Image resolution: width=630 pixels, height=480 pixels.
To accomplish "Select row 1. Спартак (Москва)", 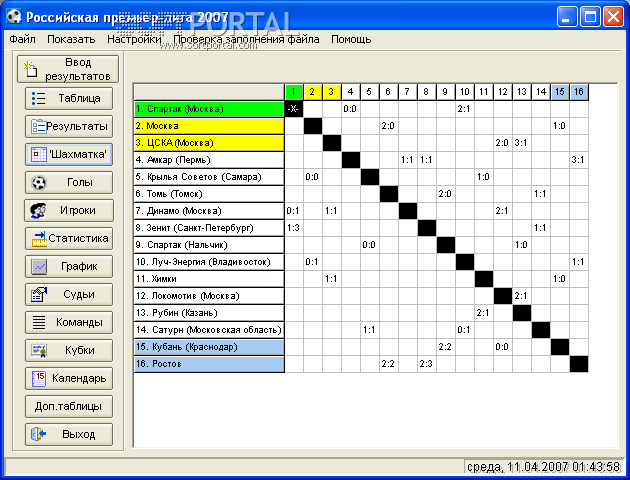I will pyautogui.click(x=209, y=109).
